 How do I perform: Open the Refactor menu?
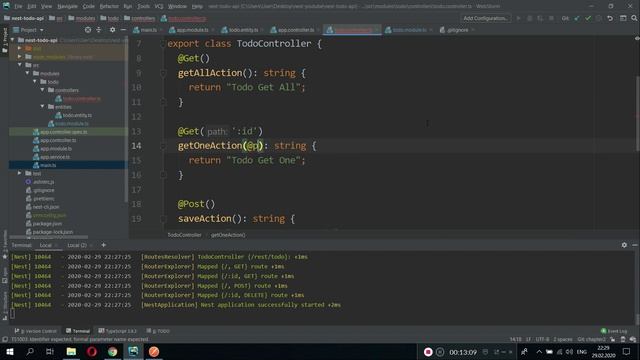(109, 6)
